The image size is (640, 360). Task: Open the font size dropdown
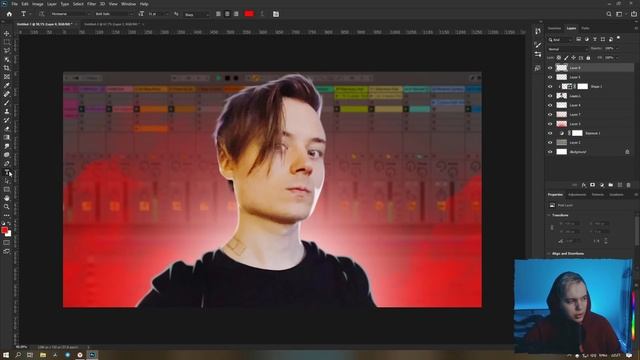click(158, 14)
